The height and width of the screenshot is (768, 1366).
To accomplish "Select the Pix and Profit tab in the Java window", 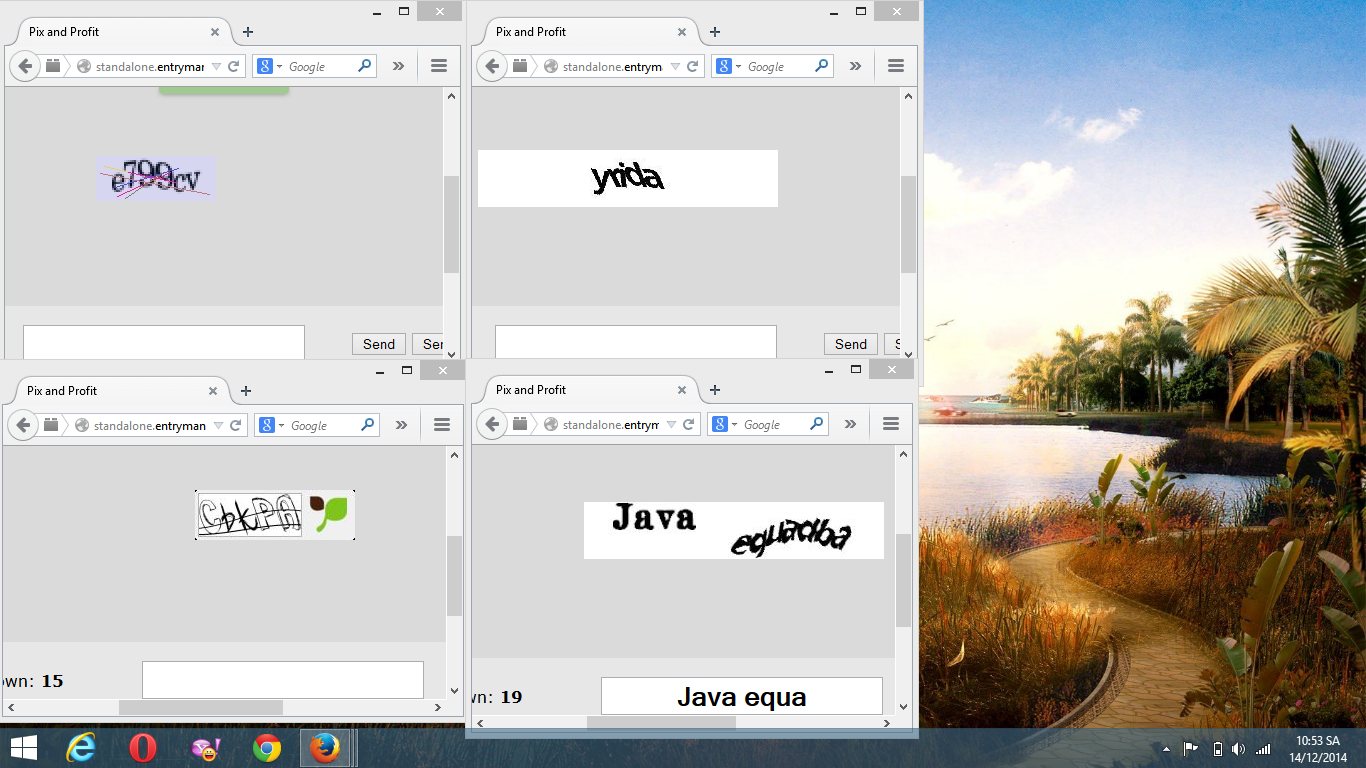I will pos(585,390).
